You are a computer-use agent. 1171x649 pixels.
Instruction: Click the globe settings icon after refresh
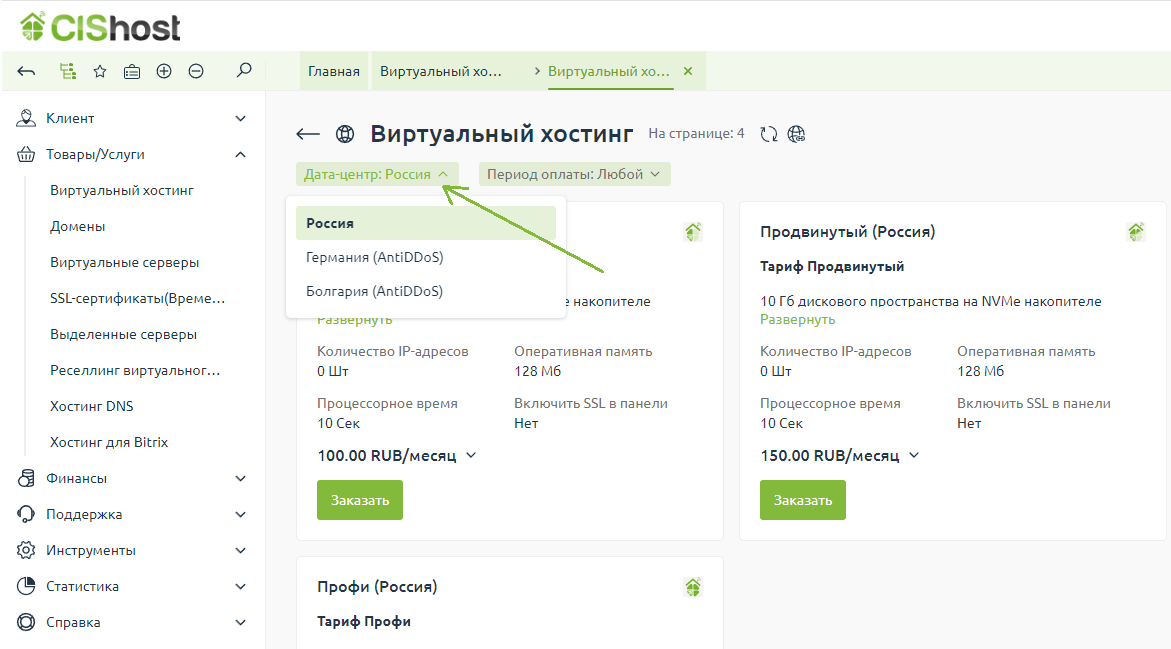tap(797, 134)
